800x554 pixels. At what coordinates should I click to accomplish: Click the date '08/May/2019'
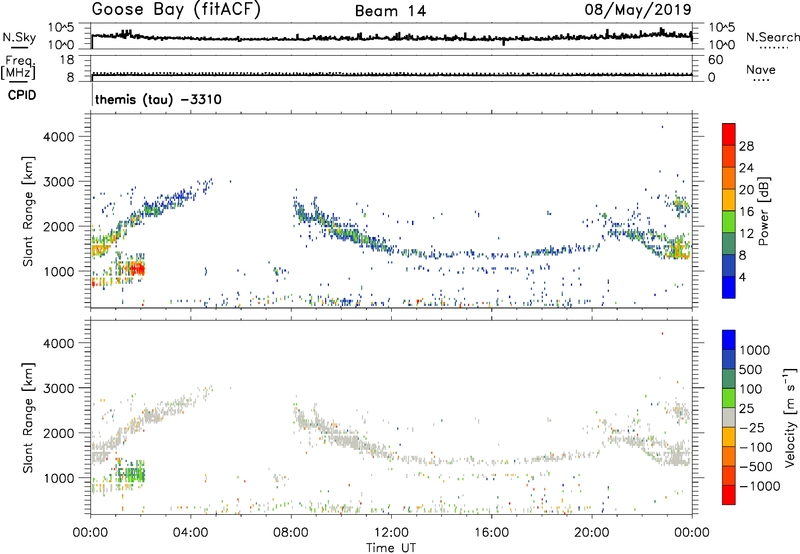(638, 9)
